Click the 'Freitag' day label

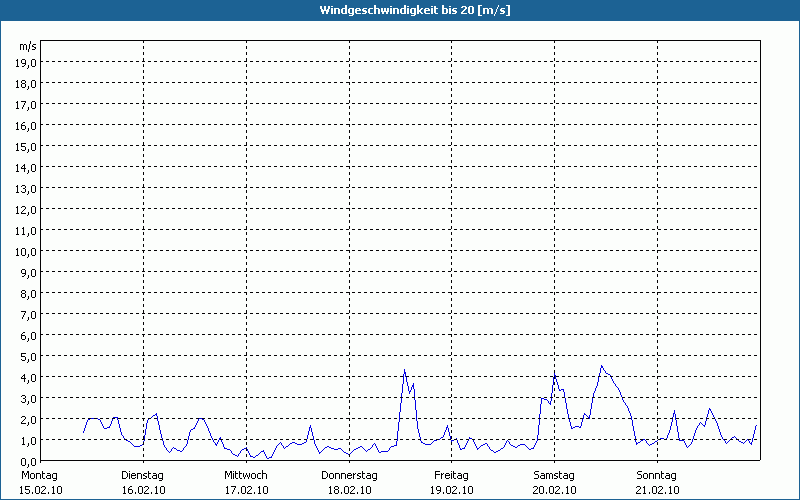point(452,476)
